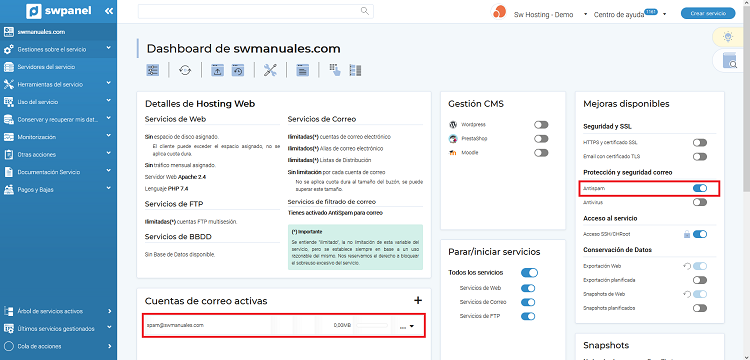This screenshot has height=360, width=750.
Task: Click the swpanel logo
Action: tap(58, 11)
